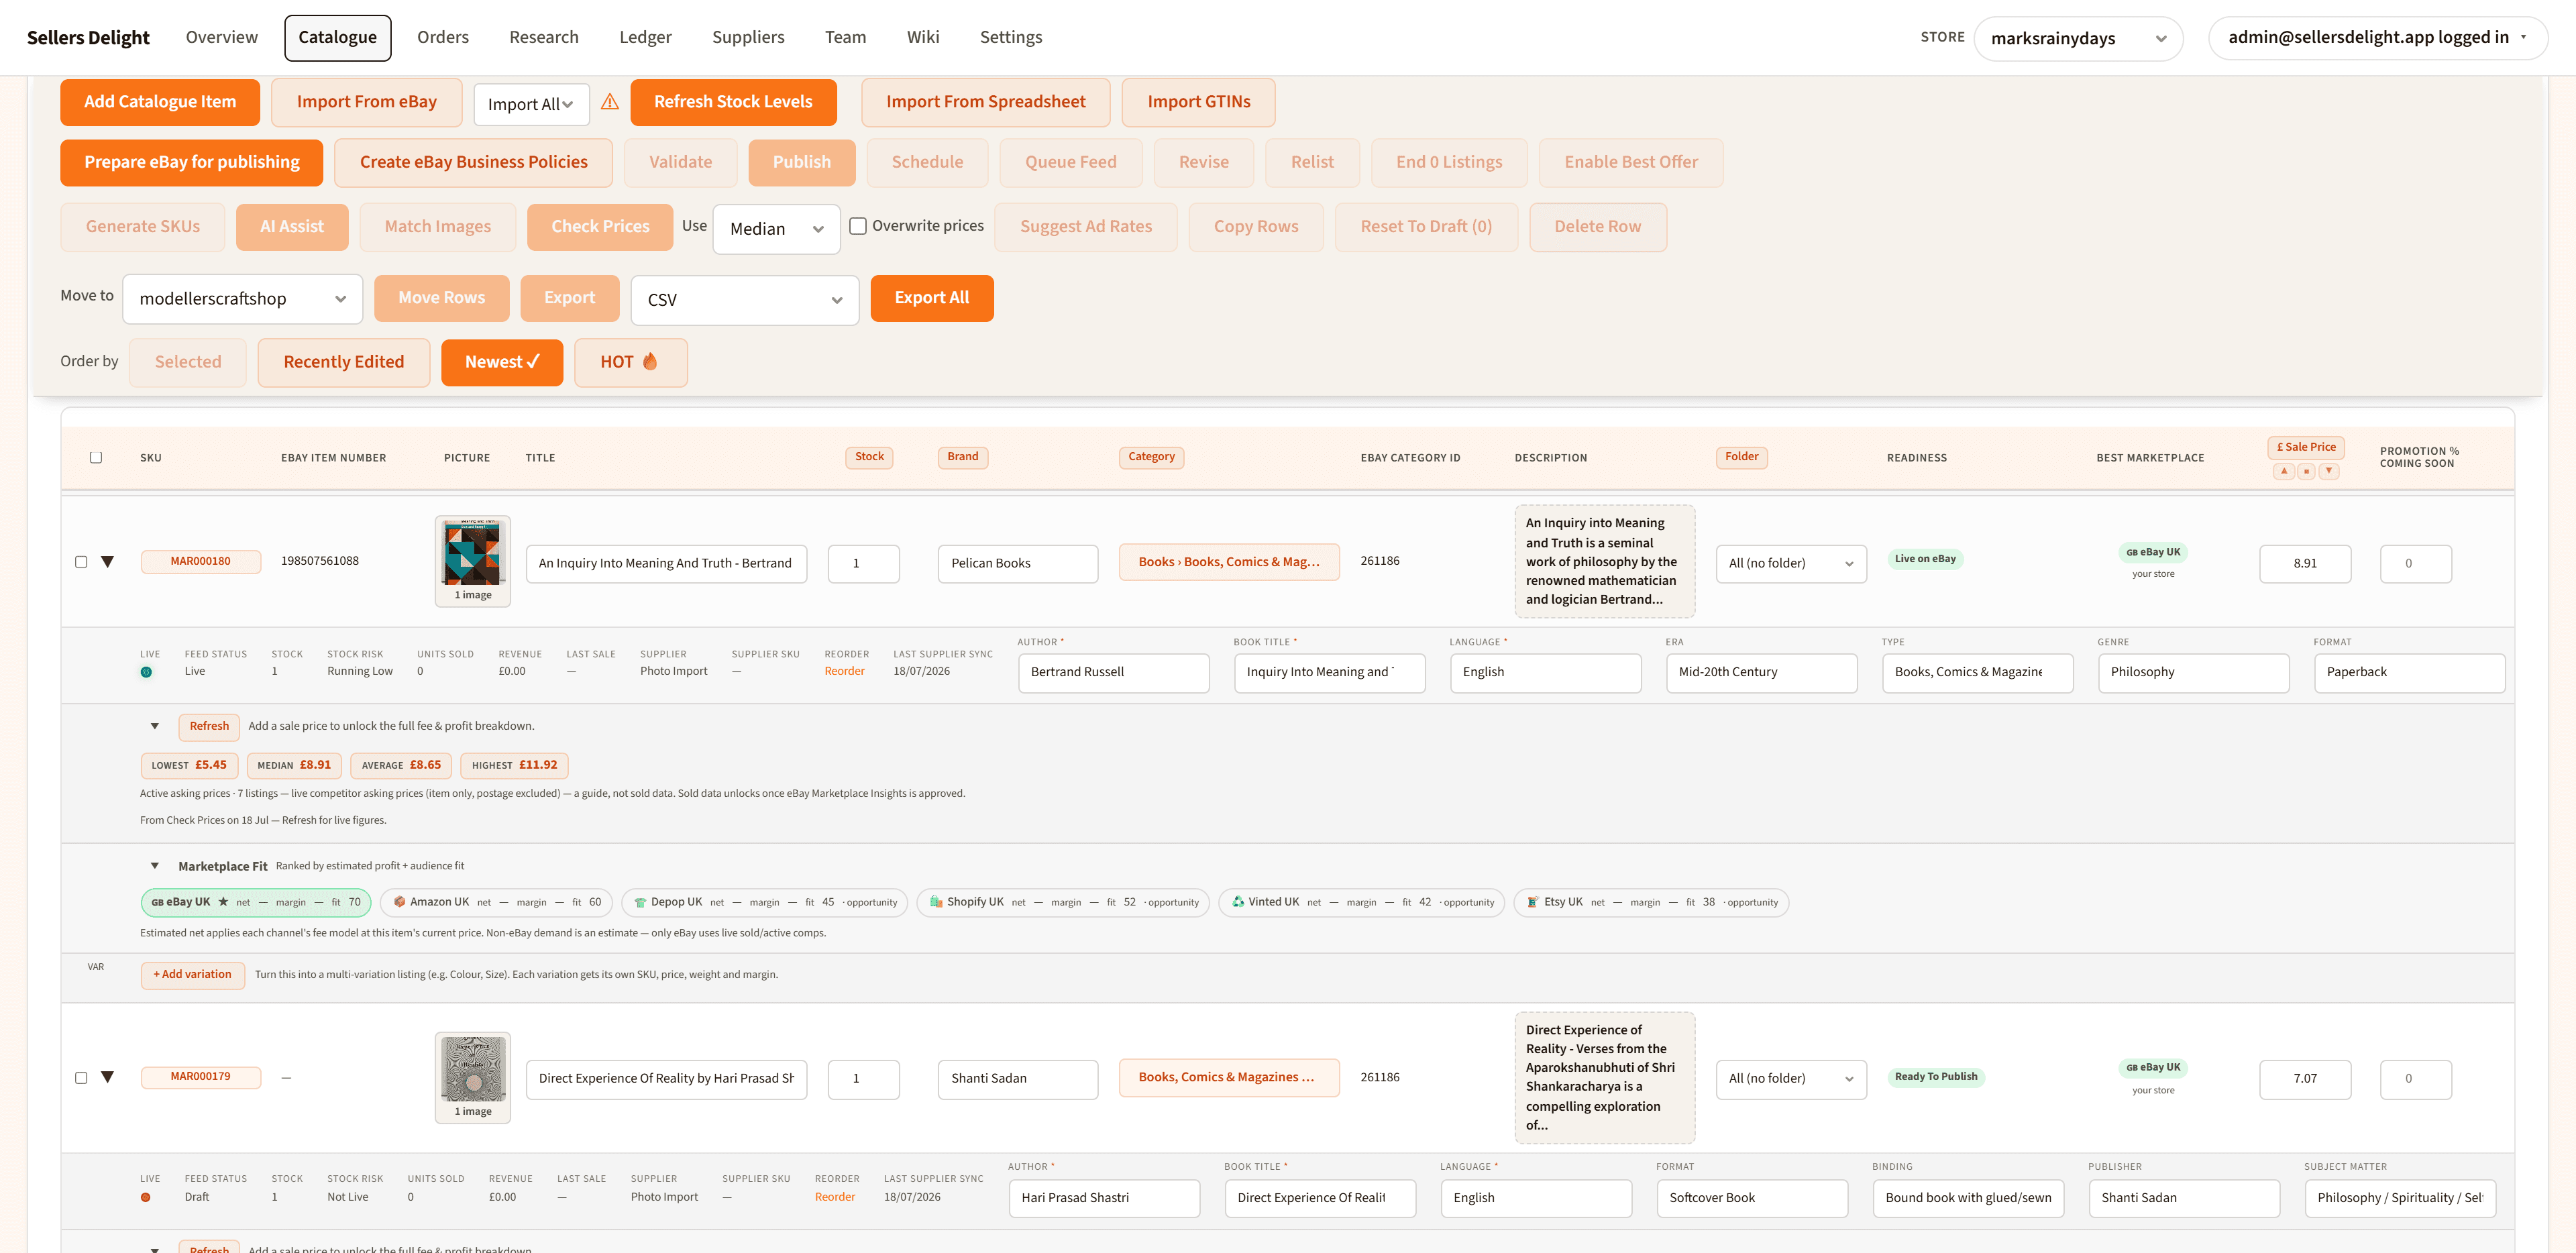Screen dimensions: 2576x1253
Task: Click + Add variation button
Action: 192,974
